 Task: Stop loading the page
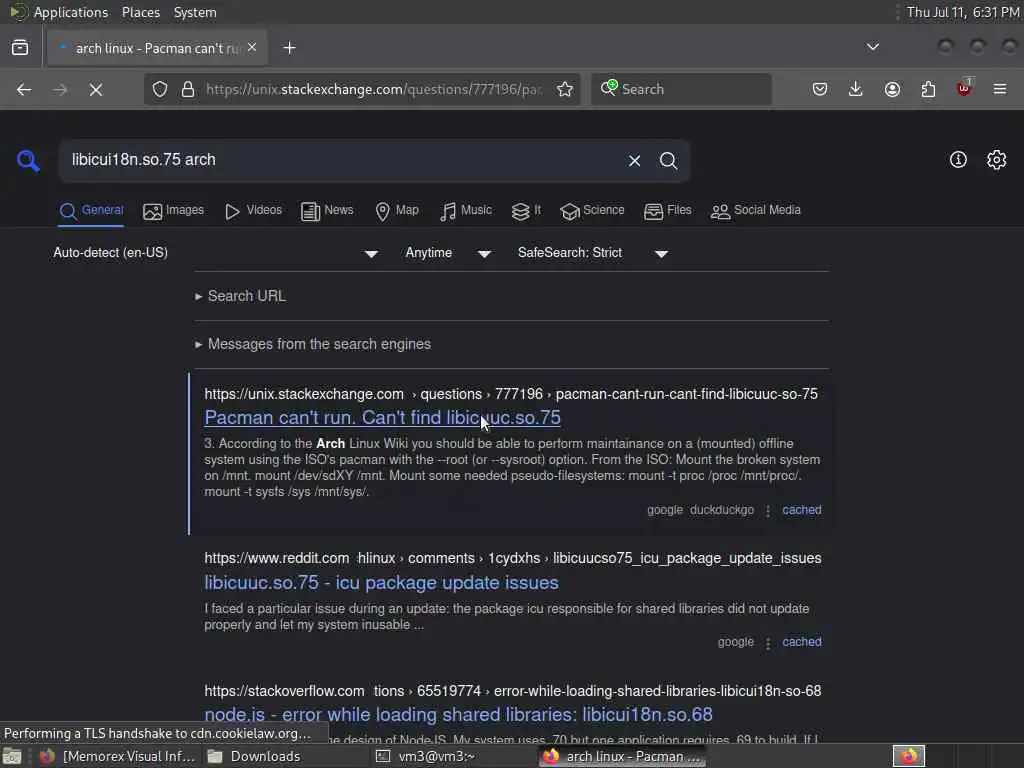tap(96, 89)
